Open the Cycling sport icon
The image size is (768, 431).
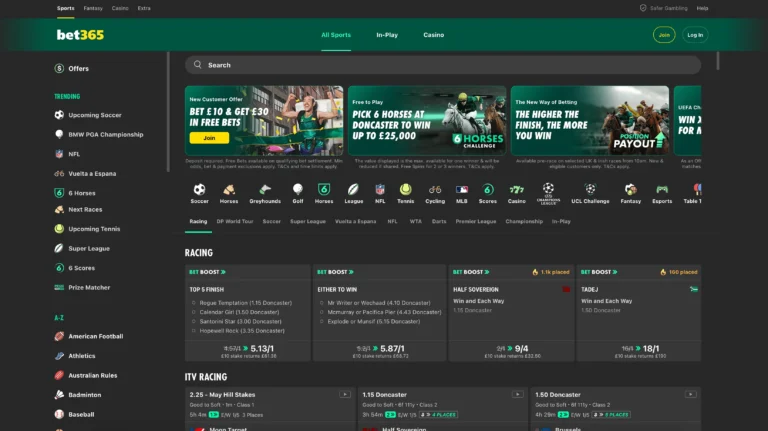pos(435,193)
